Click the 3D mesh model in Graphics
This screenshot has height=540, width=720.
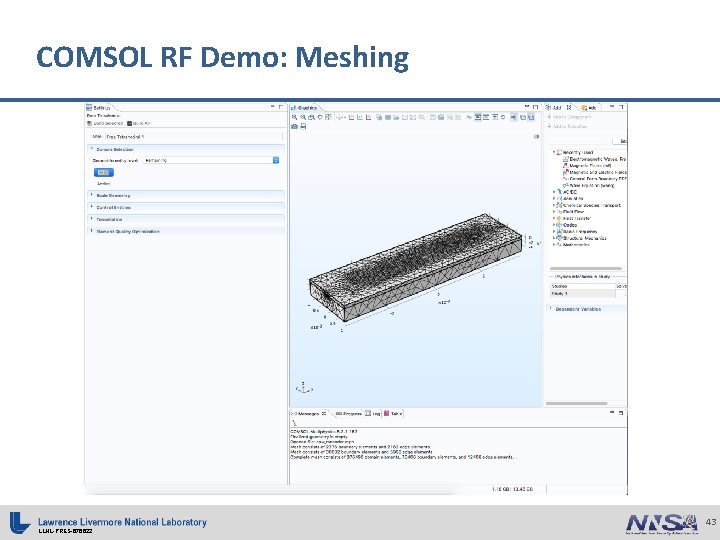tap(416, 267)
